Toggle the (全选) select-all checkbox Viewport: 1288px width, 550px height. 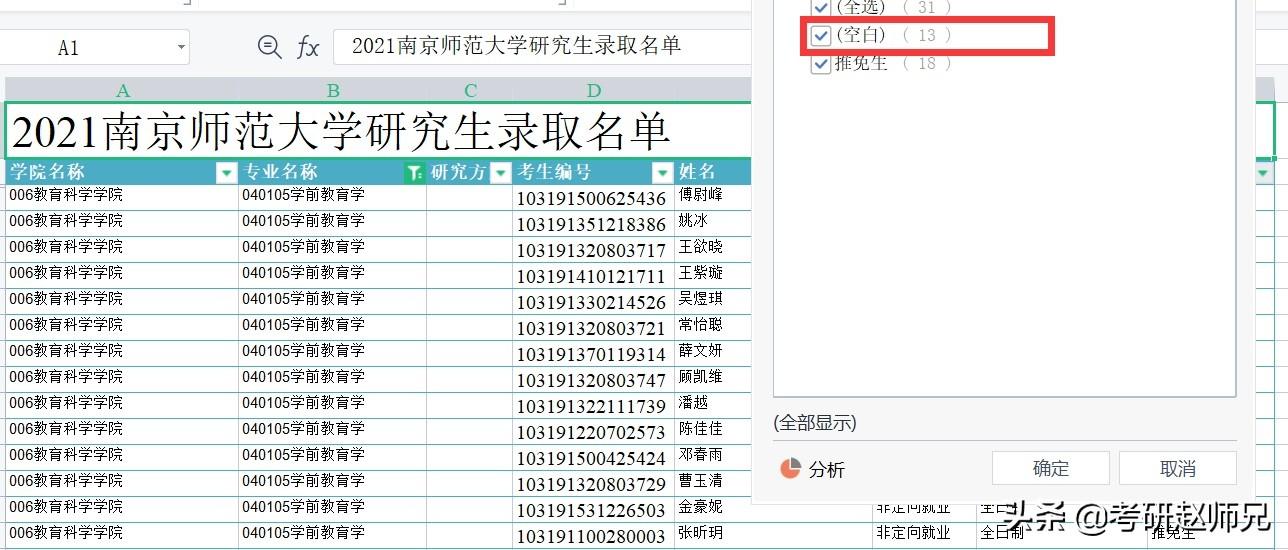[821, 7]
